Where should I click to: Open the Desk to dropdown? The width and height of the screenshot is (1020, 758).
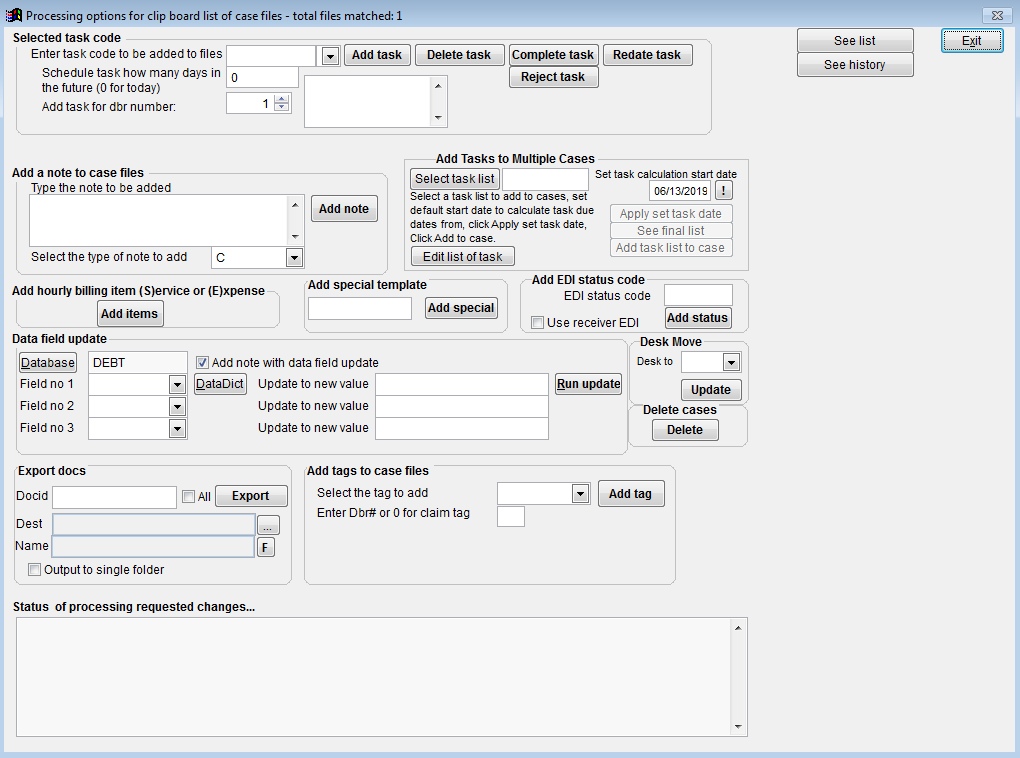tap(731, 362)
